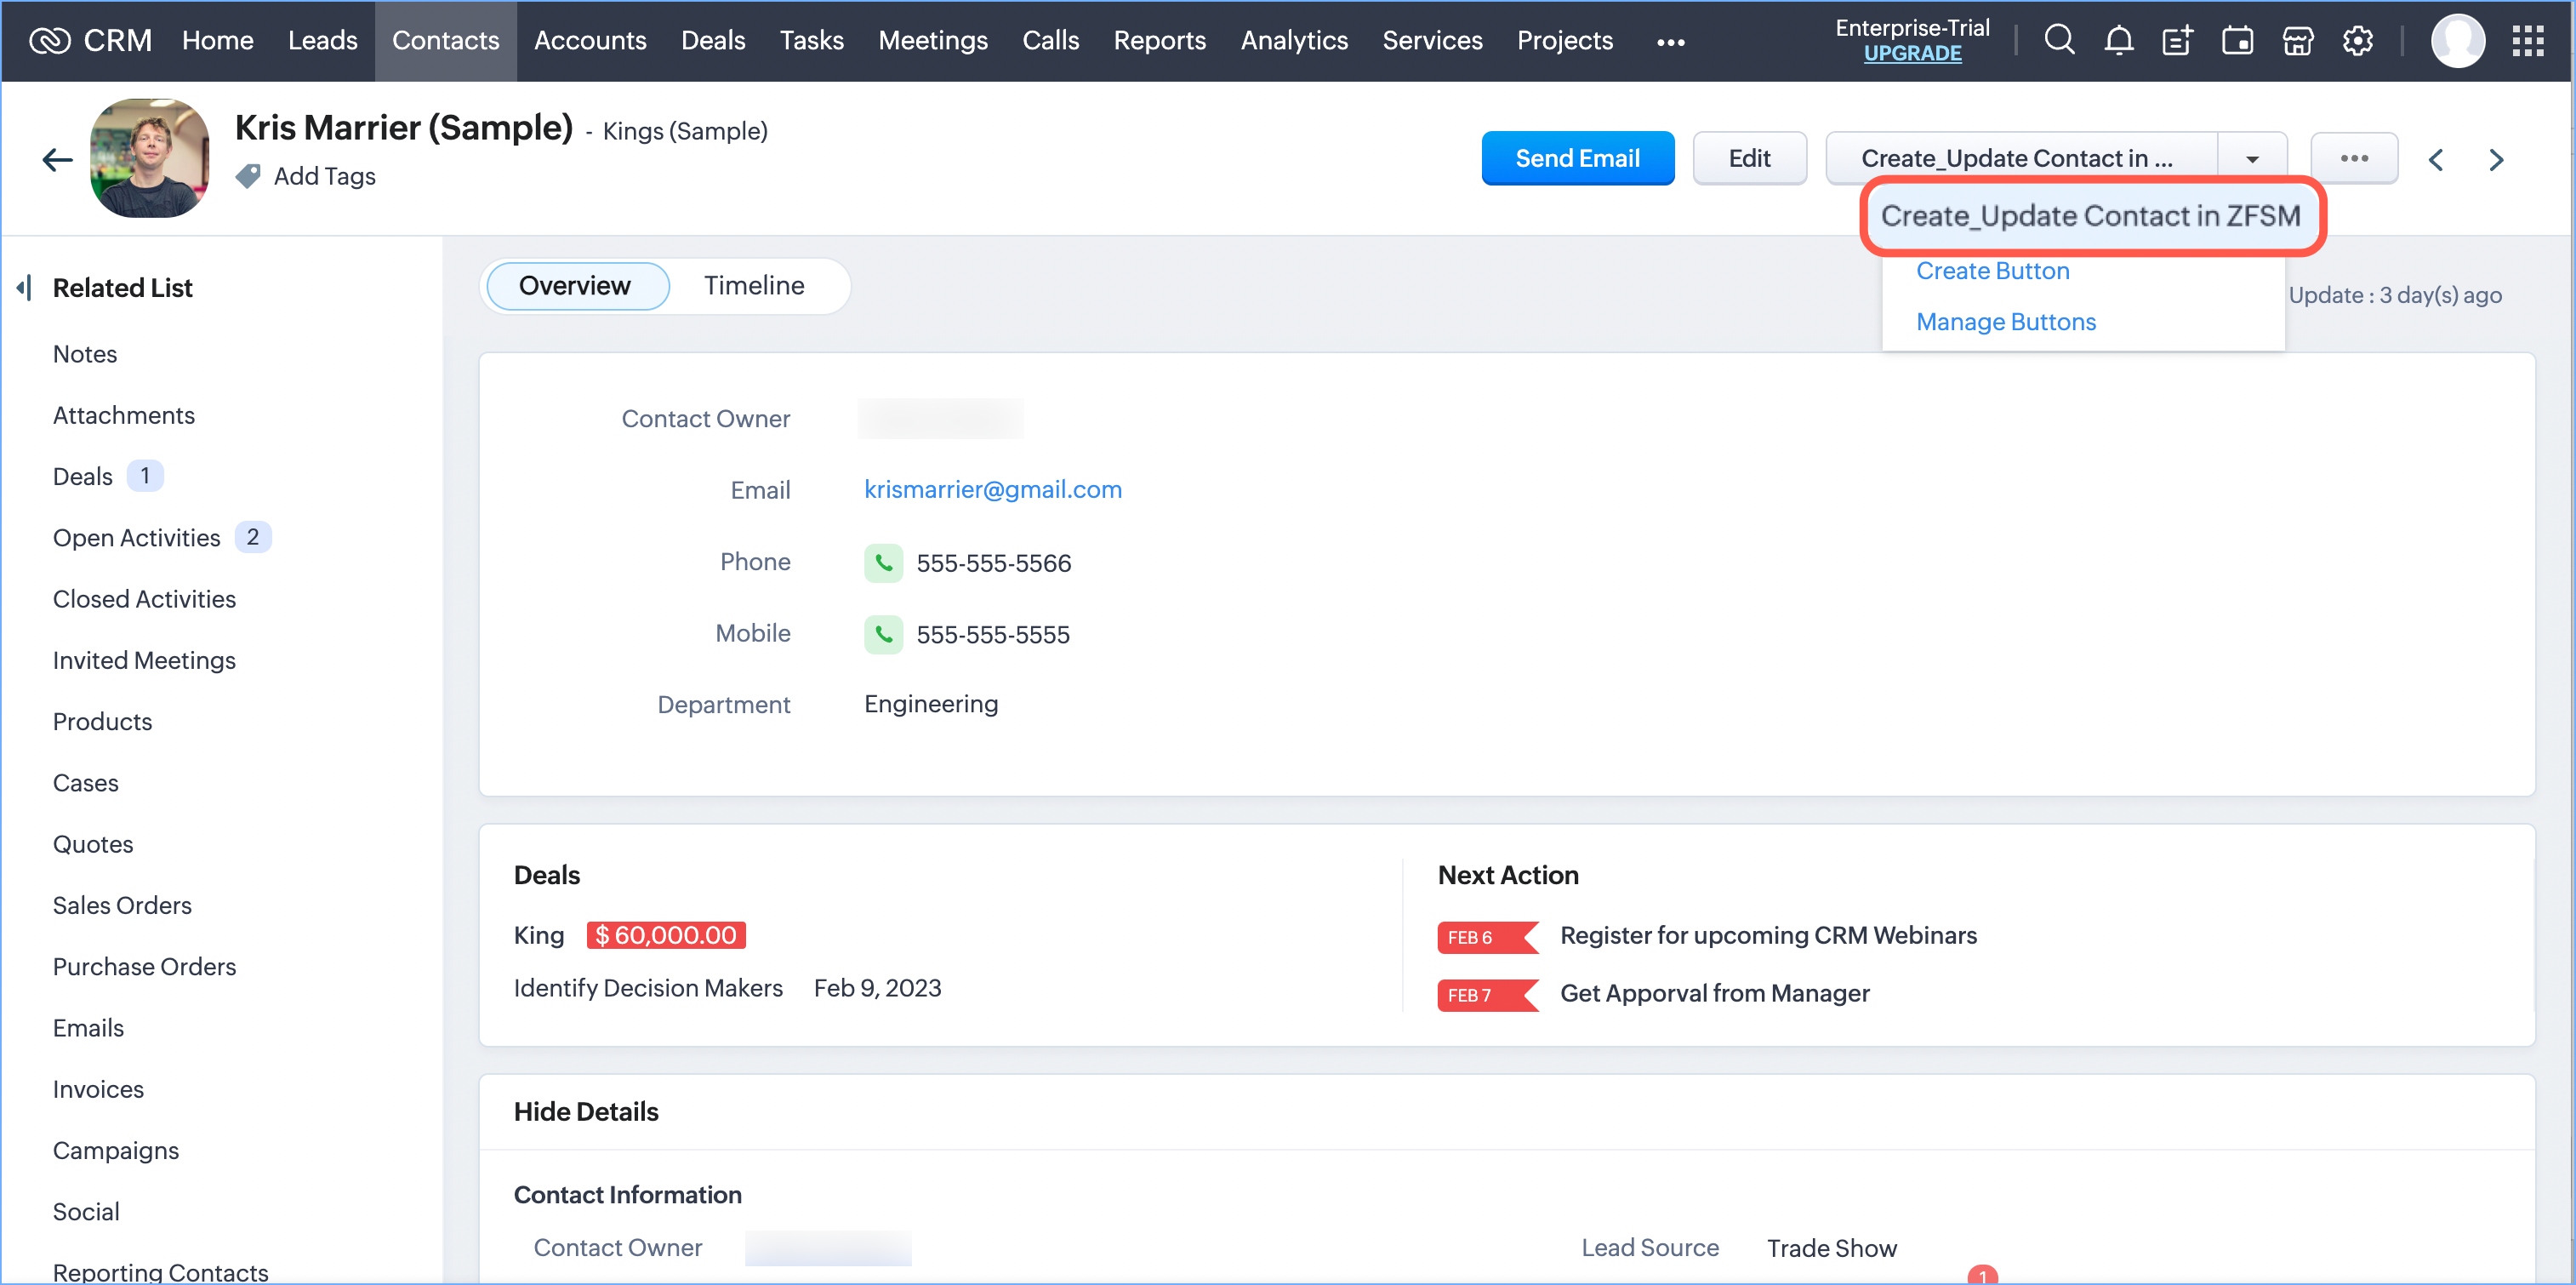Switch to the Overview view toggle

[575, 286]
